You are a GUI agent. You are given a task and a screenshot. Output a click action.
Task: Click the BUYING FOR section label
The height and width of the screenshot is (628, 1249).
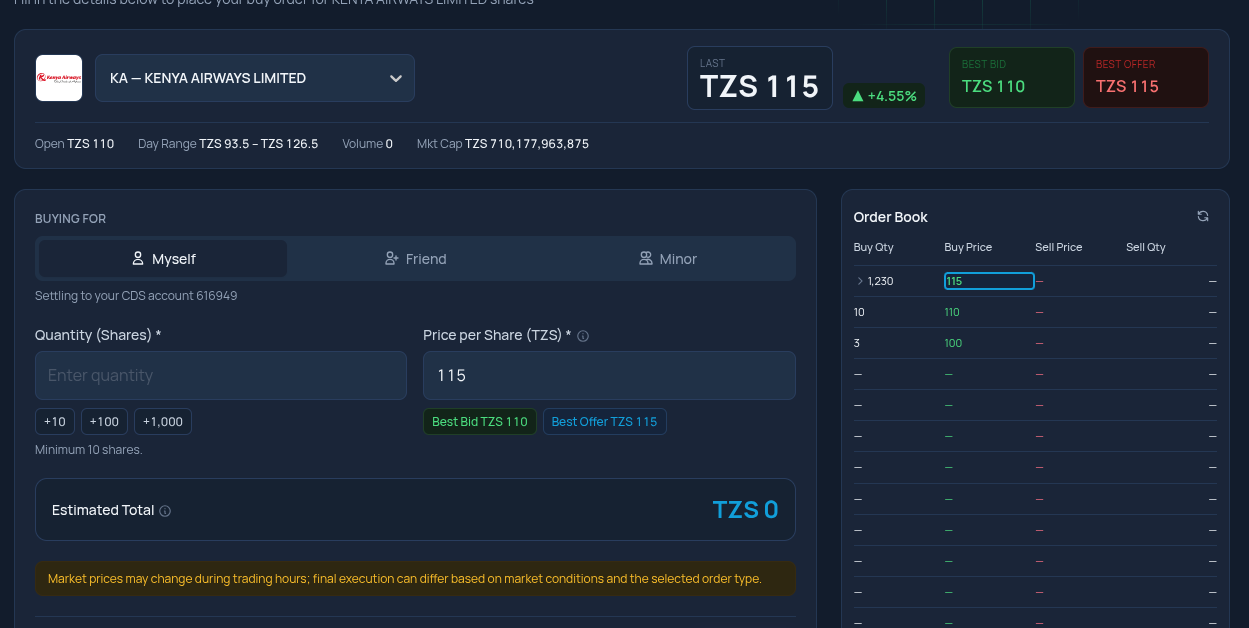[x=71, y=219]
